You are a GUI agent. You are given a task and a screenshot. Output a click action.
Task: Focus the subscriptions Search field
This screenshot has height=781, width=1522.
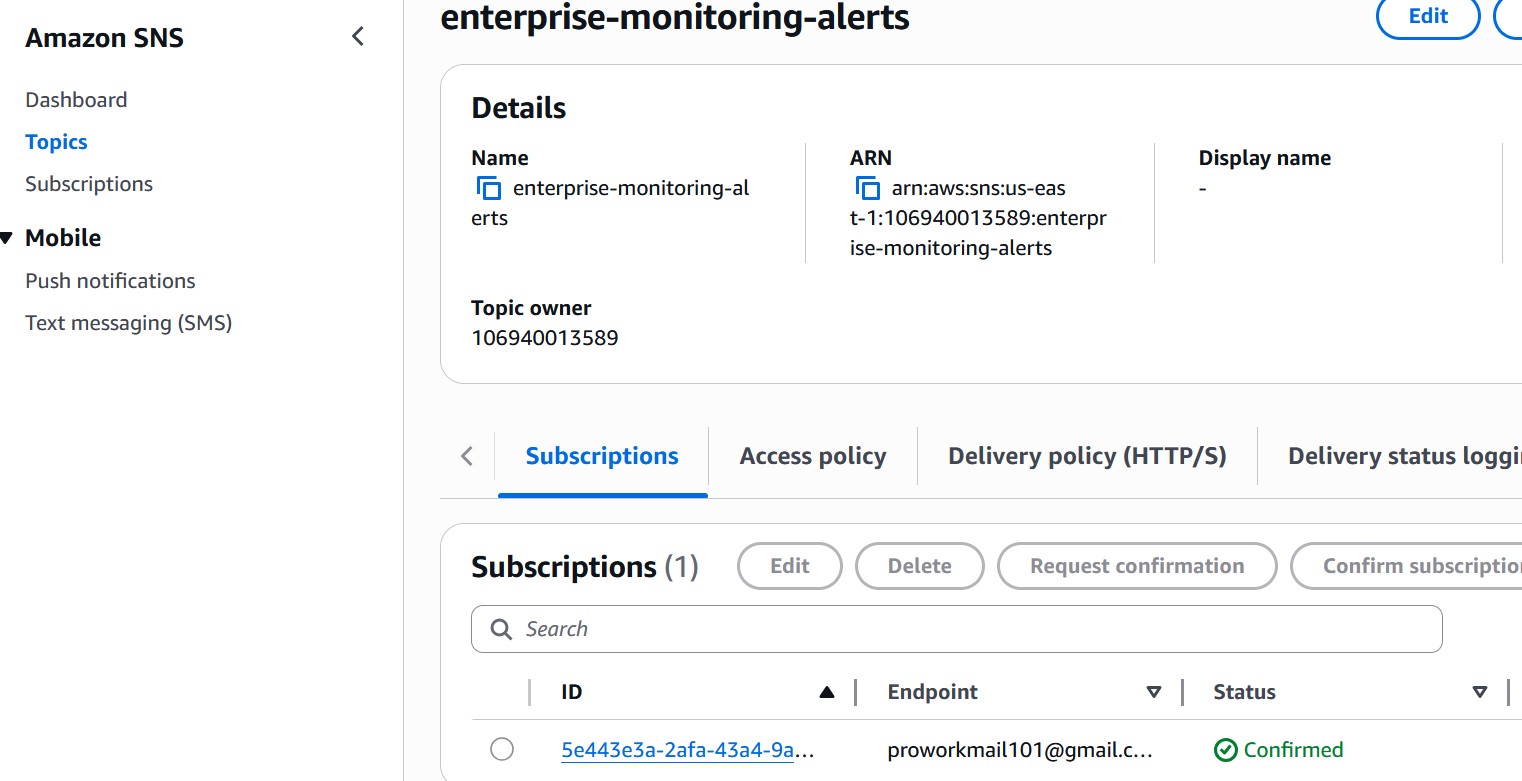coord(957,629)
